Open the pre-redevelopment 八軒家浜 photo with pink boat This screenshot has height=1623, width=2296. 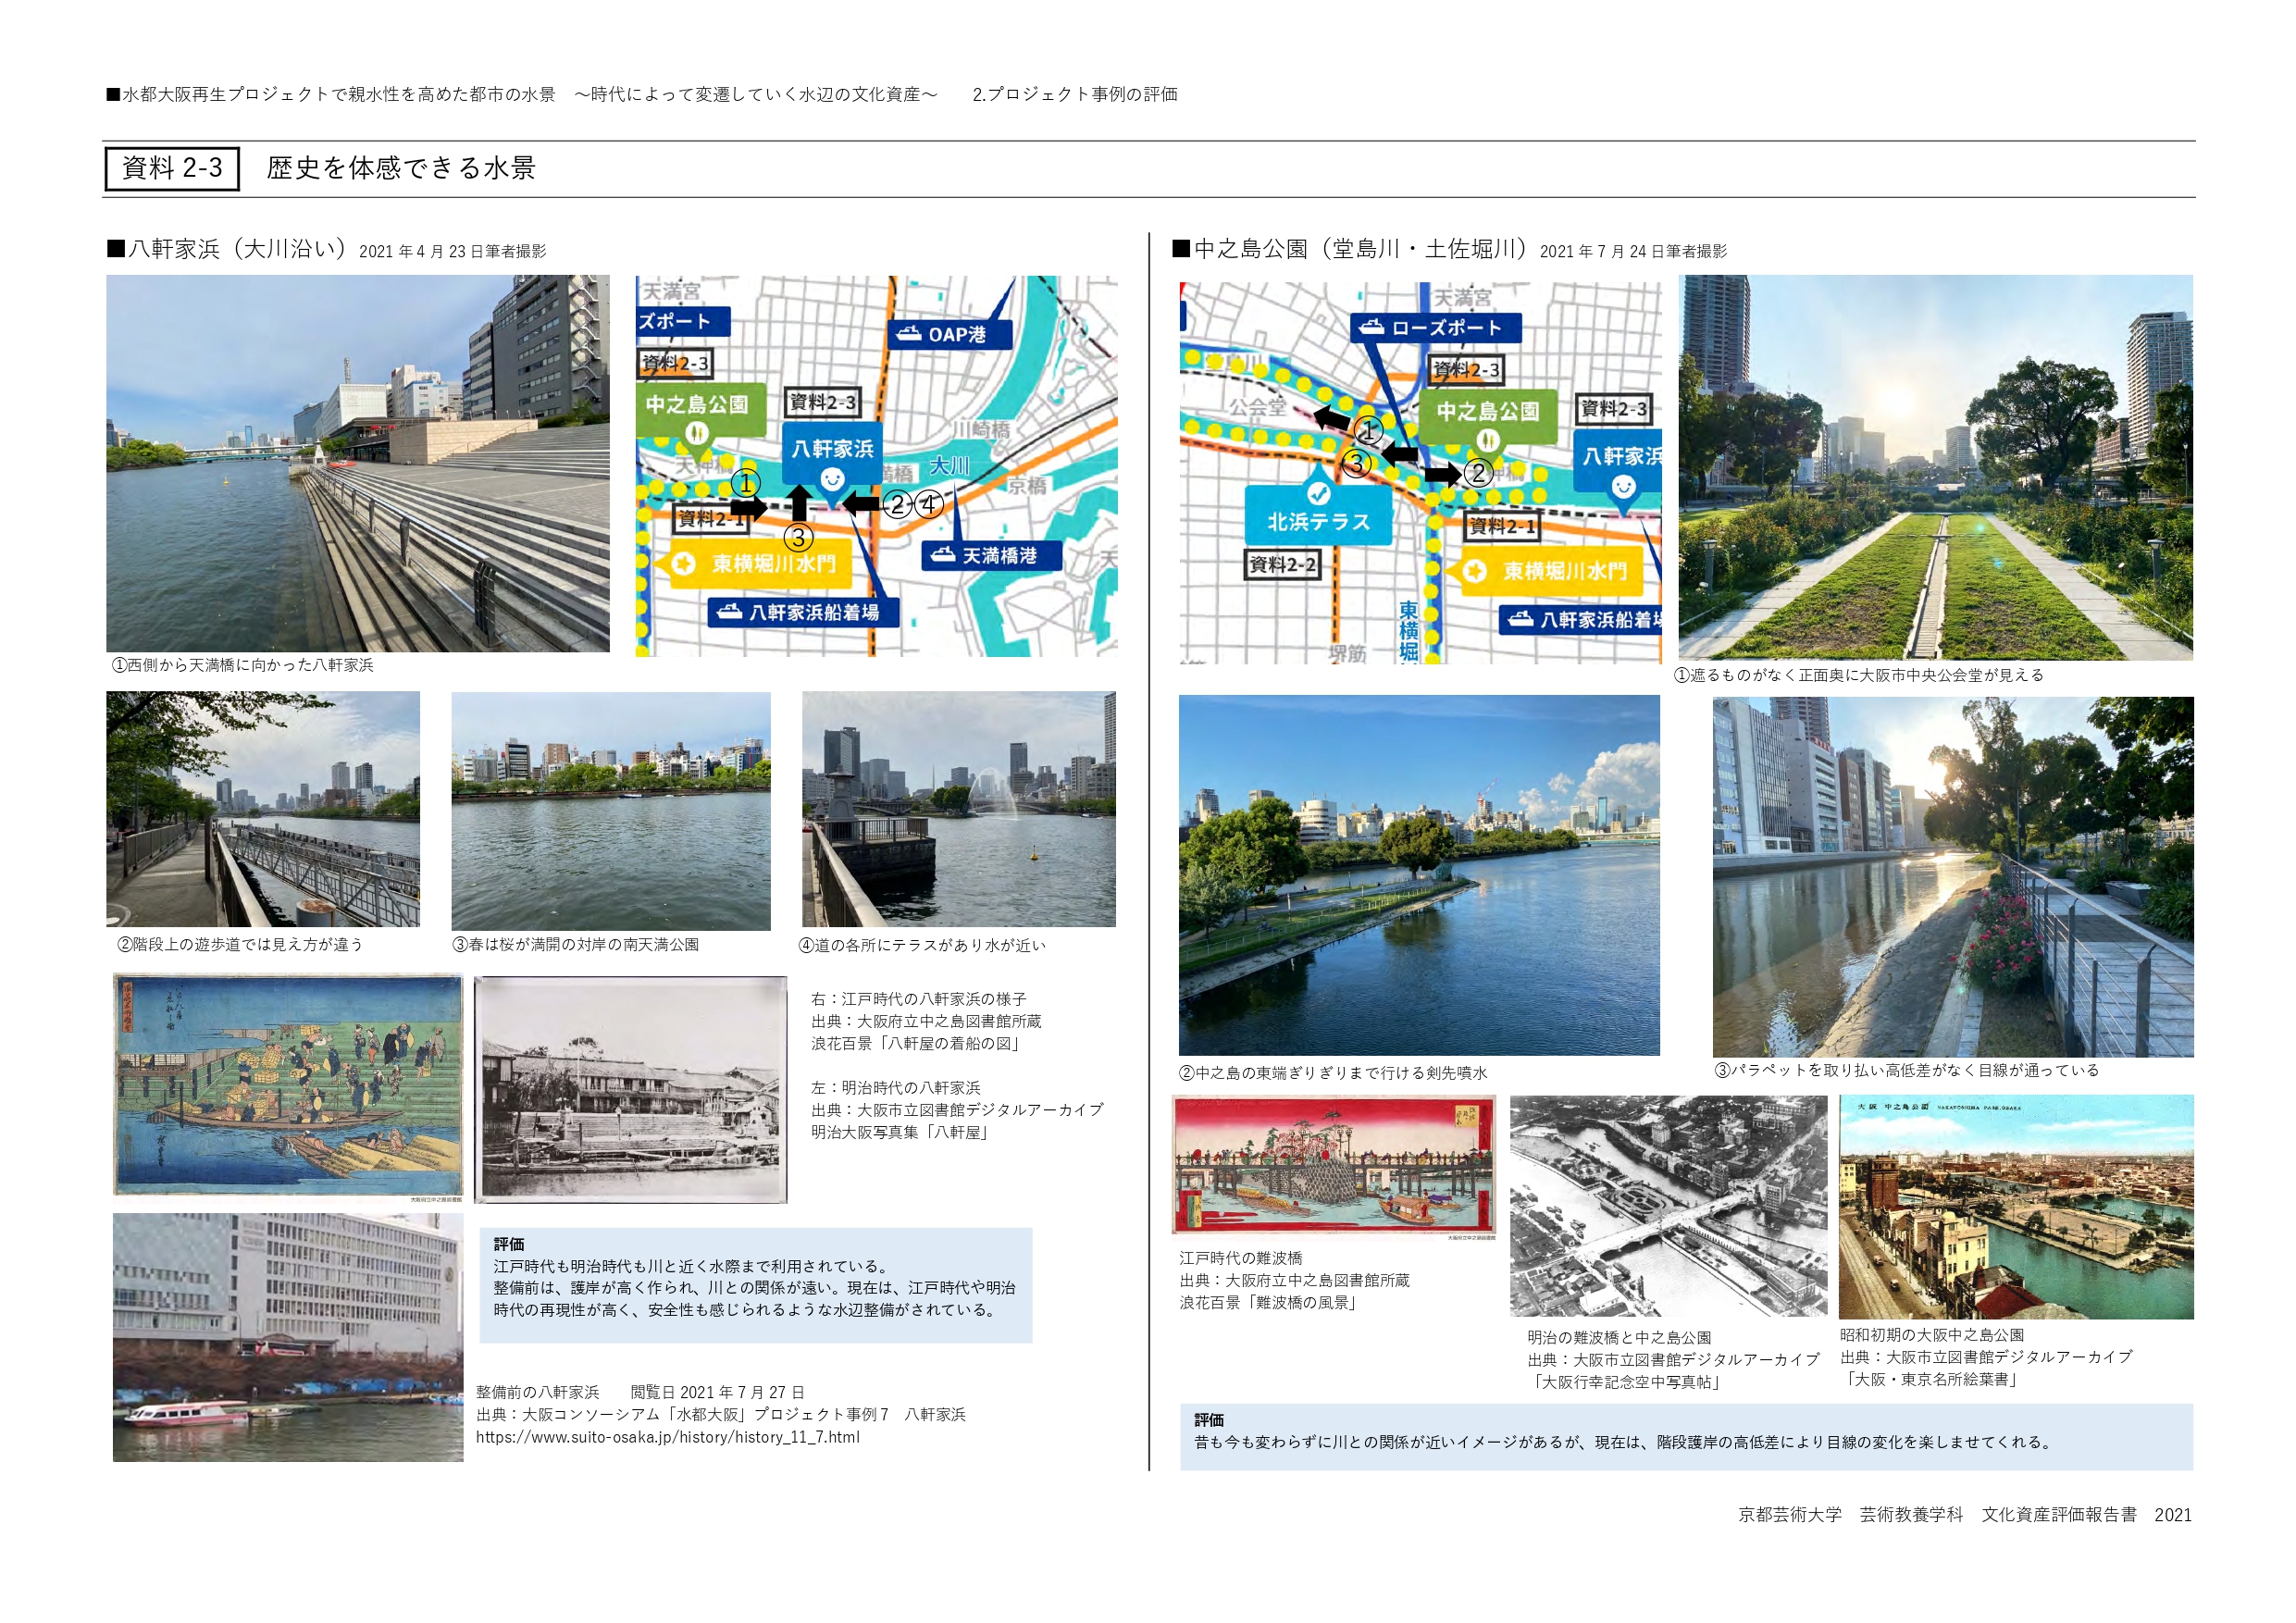click(x=288, y=1337)
